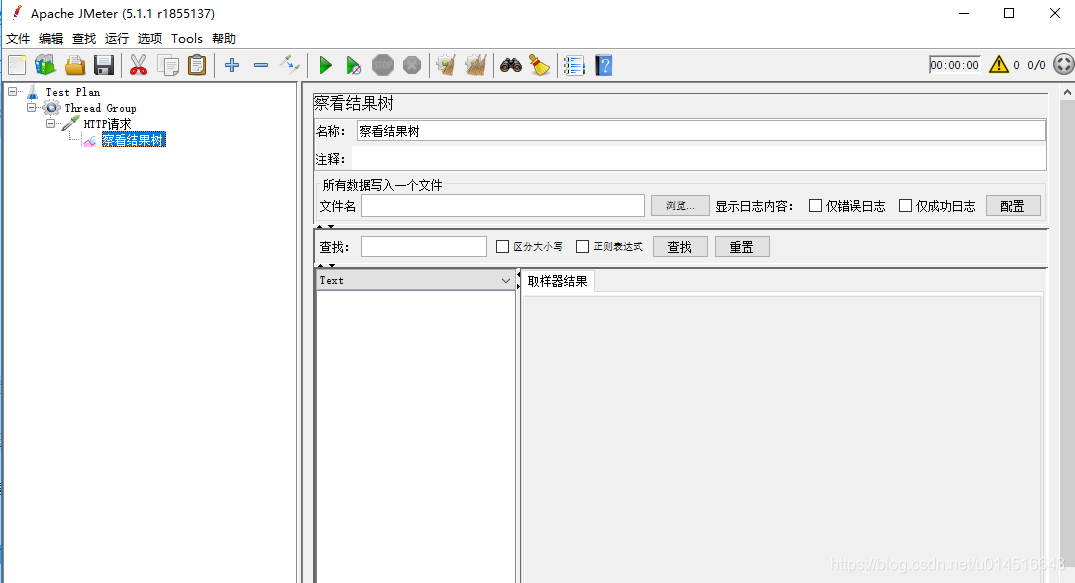Click the Cut scissors icon
The height and width of the screenshot is (583, 1075).
(138, 65)
